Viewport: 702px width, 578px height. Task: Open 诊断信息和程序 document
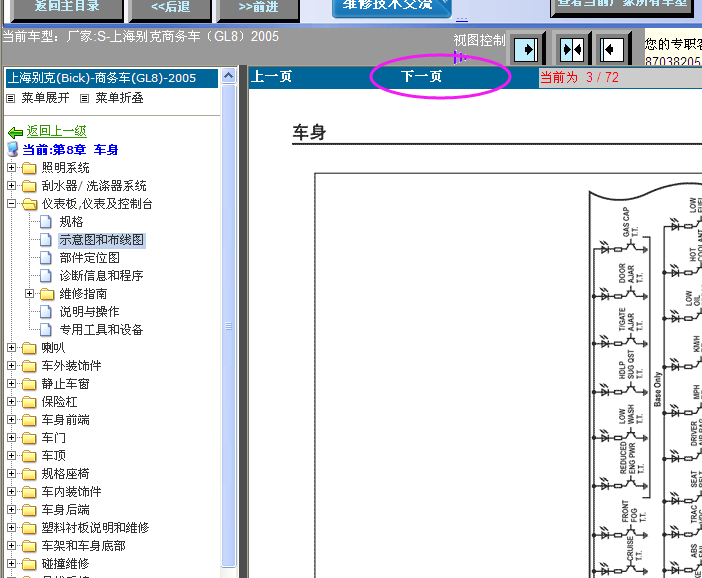pyautogui.click(x=101, y=275)
